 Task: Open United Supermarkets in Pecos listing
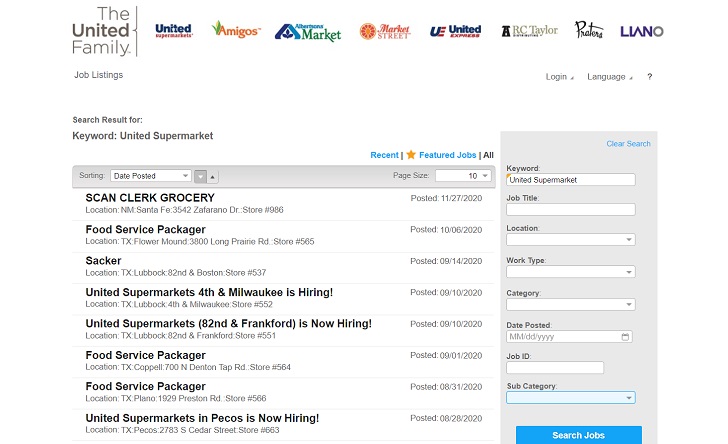click(x=202, y=418)
